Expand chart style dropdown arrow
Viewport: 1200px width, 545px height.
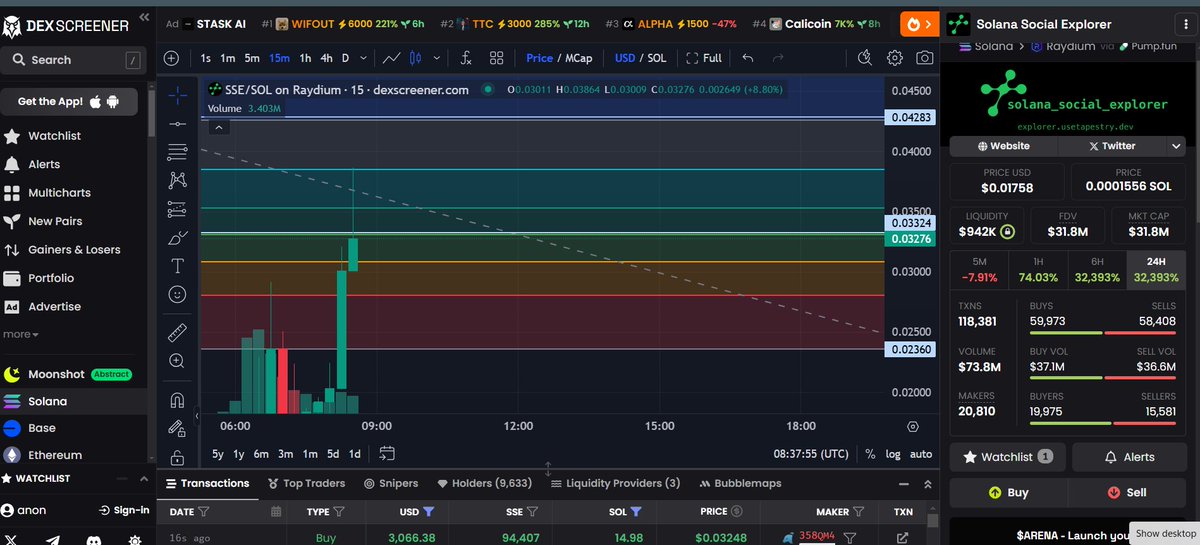pos(437,58)
